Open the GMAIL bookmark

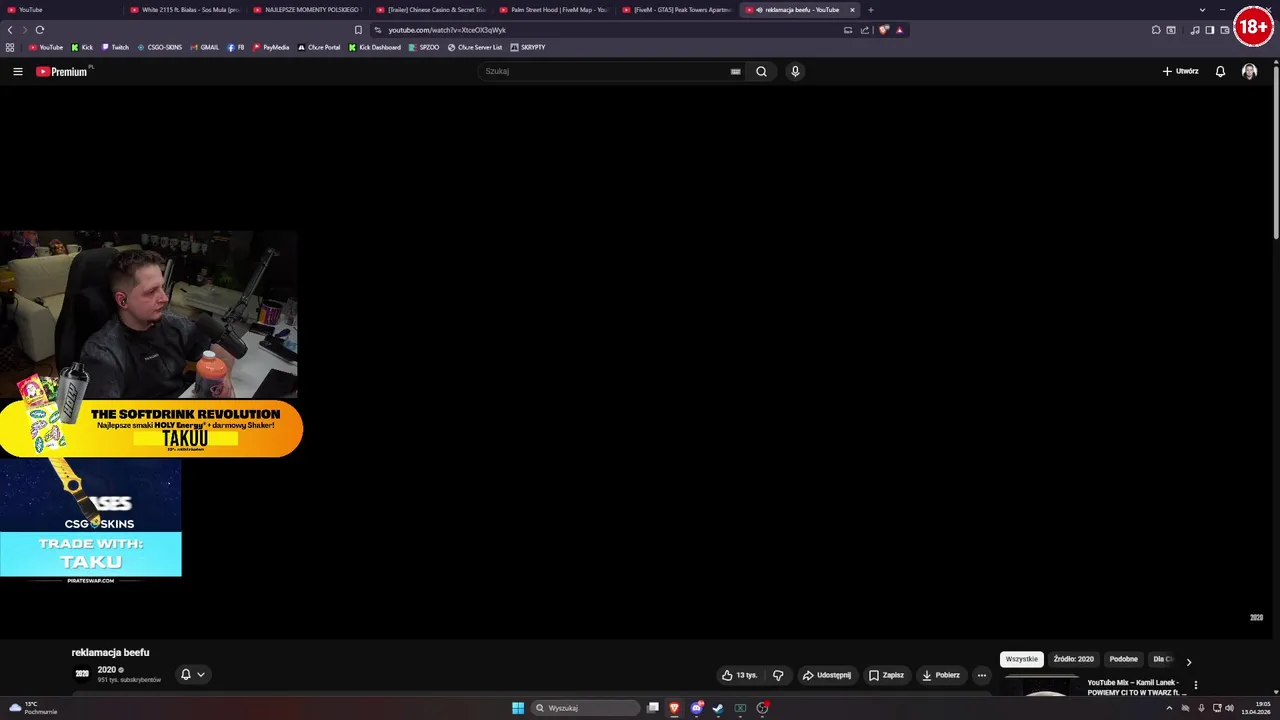coord(205,47)
